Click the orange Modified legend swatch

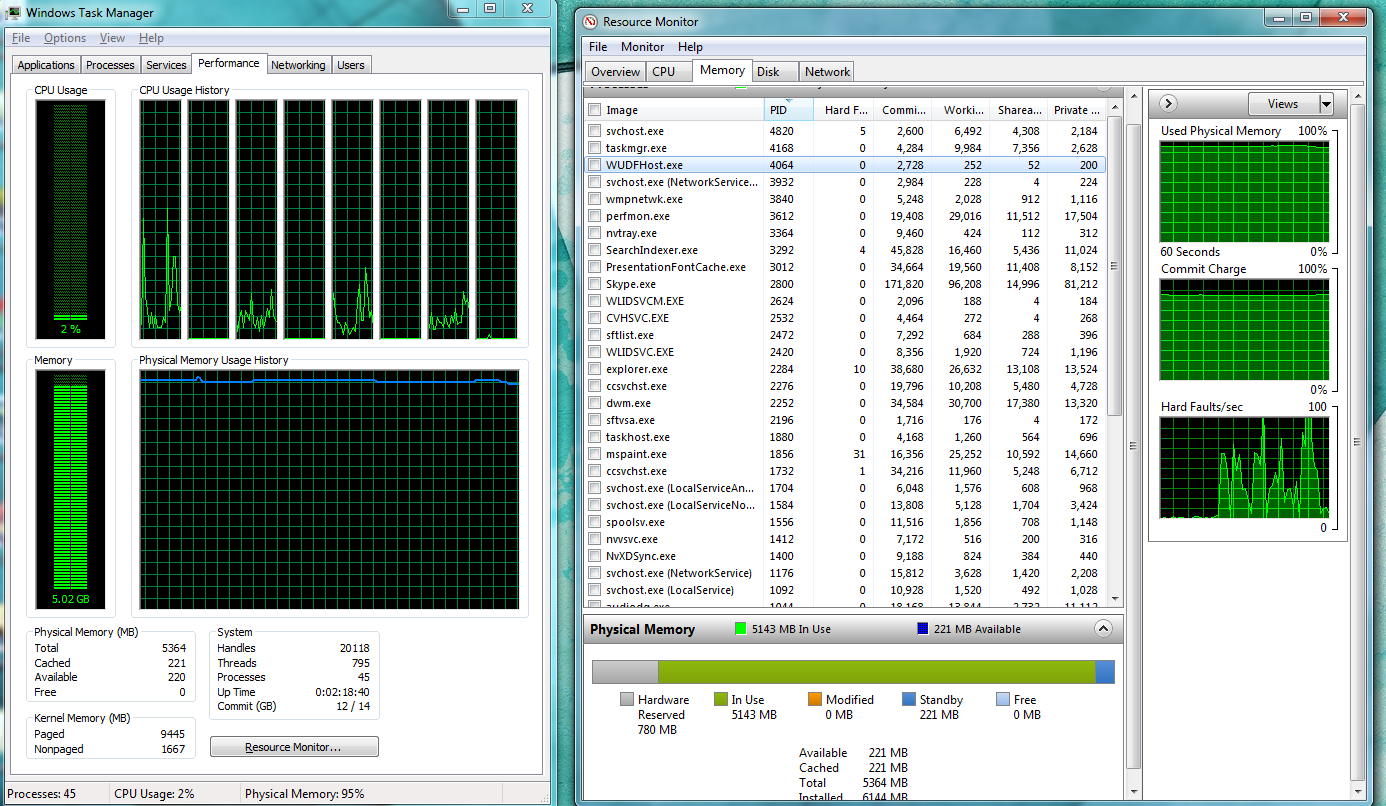click(x=815, y=700)
